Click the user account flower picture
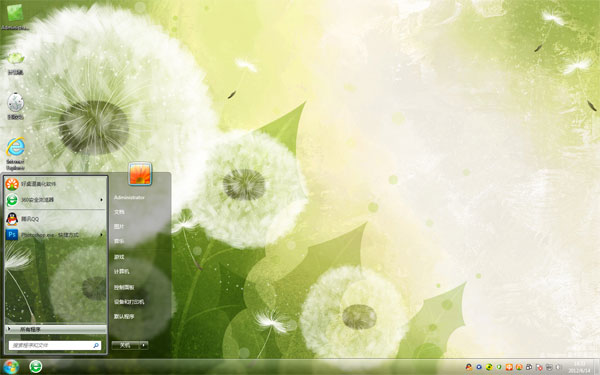The height and width of the screenshot is (375, 600). [140, 174]
